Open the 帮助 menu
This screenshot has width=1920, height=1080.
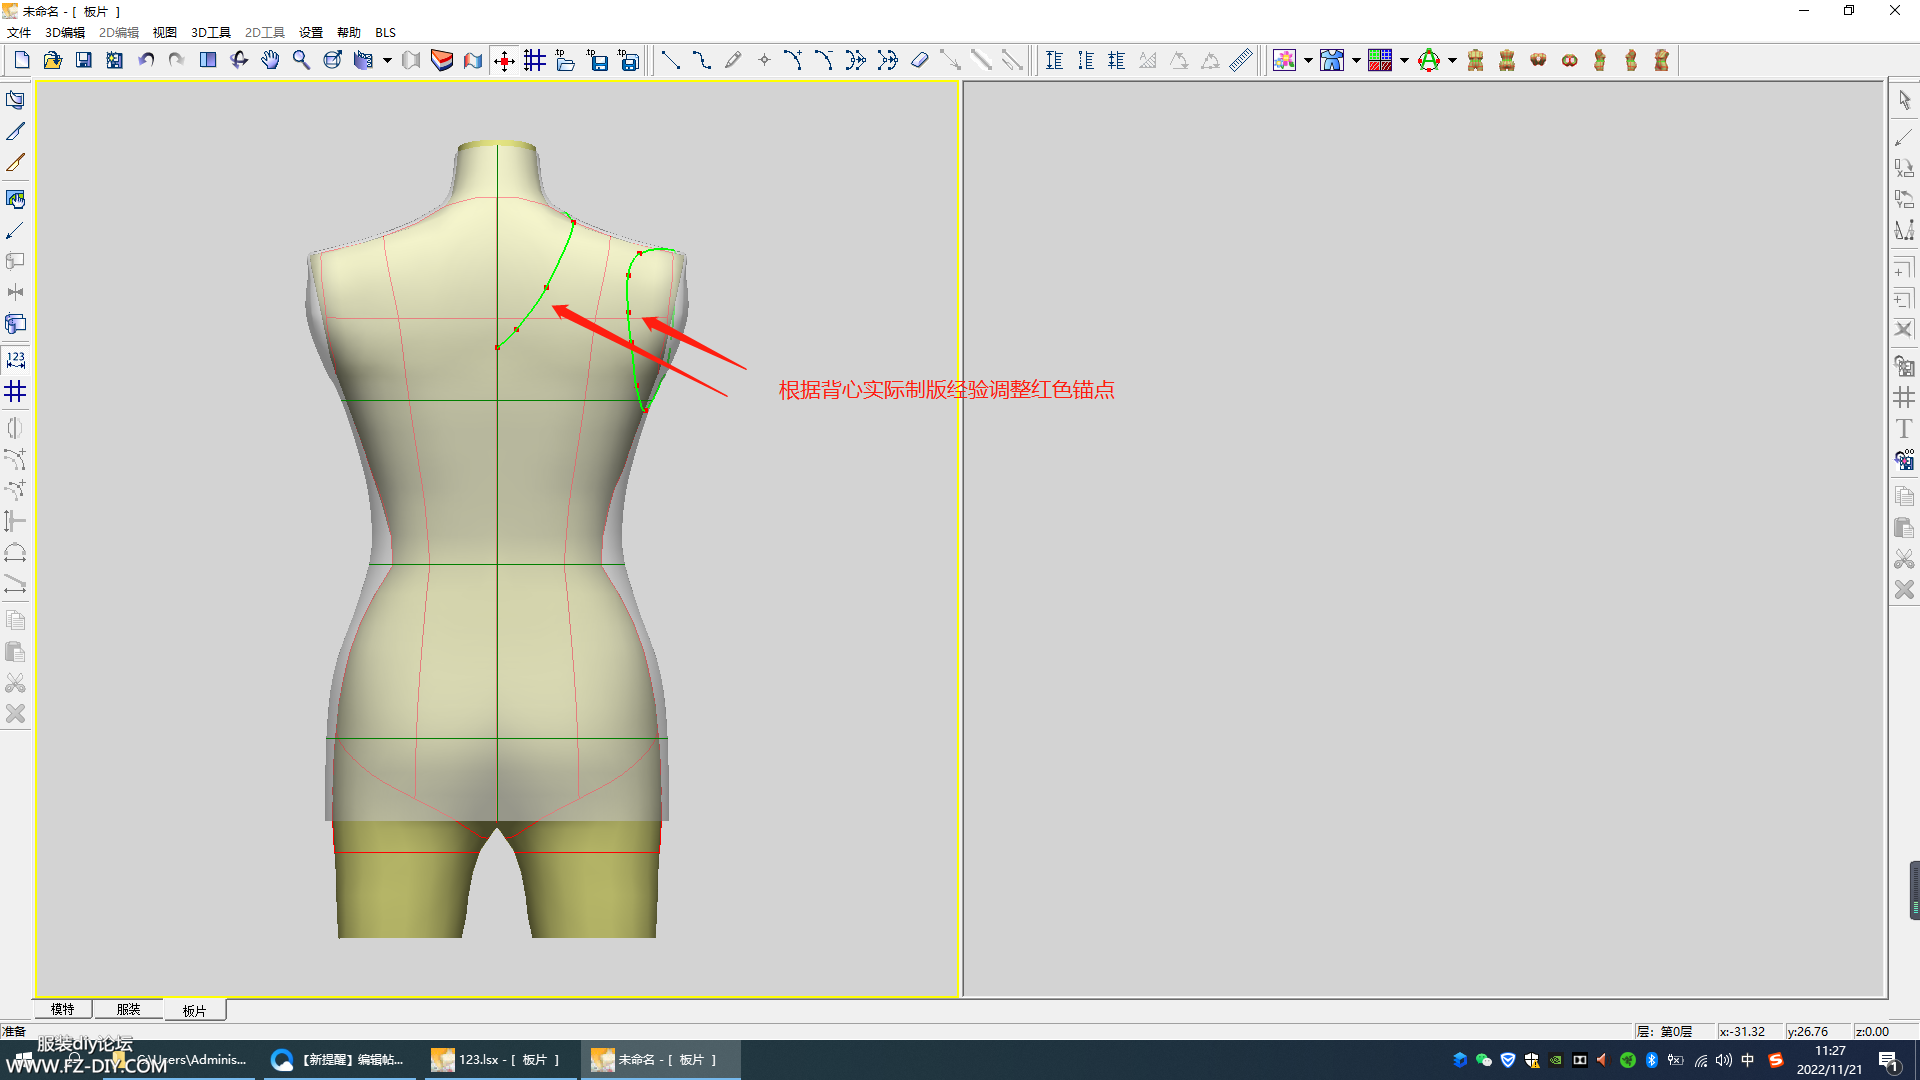point(349,33)
